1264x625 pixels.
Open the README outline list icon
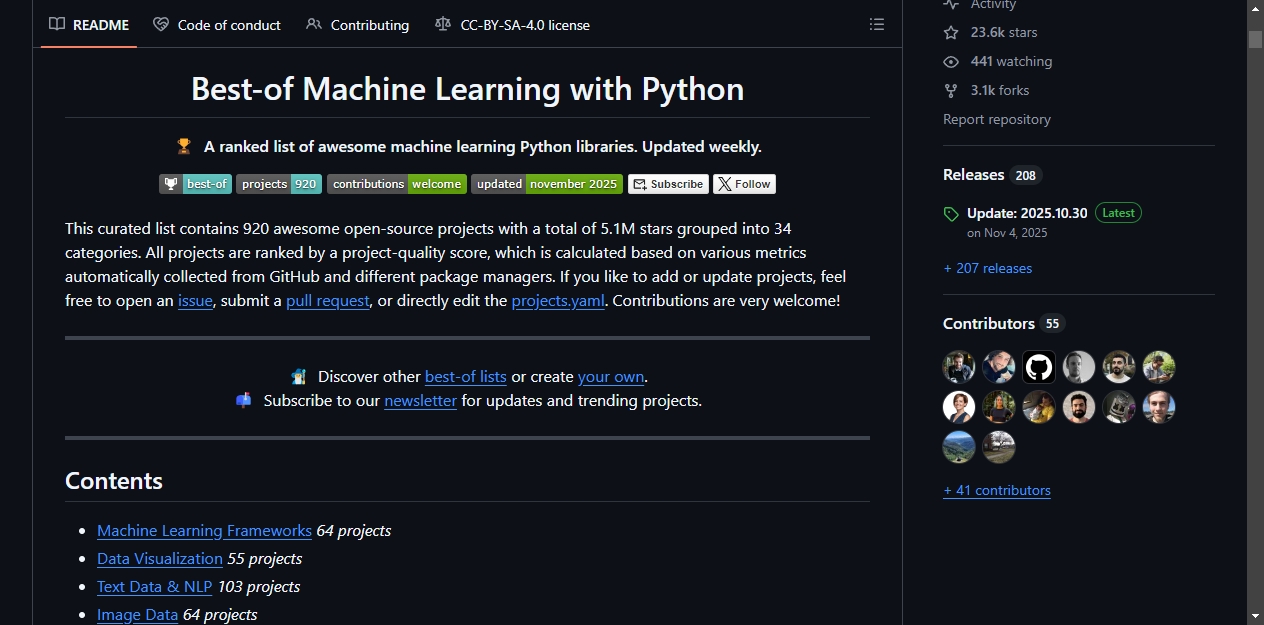pyautogui.click(x=877, y=25)
